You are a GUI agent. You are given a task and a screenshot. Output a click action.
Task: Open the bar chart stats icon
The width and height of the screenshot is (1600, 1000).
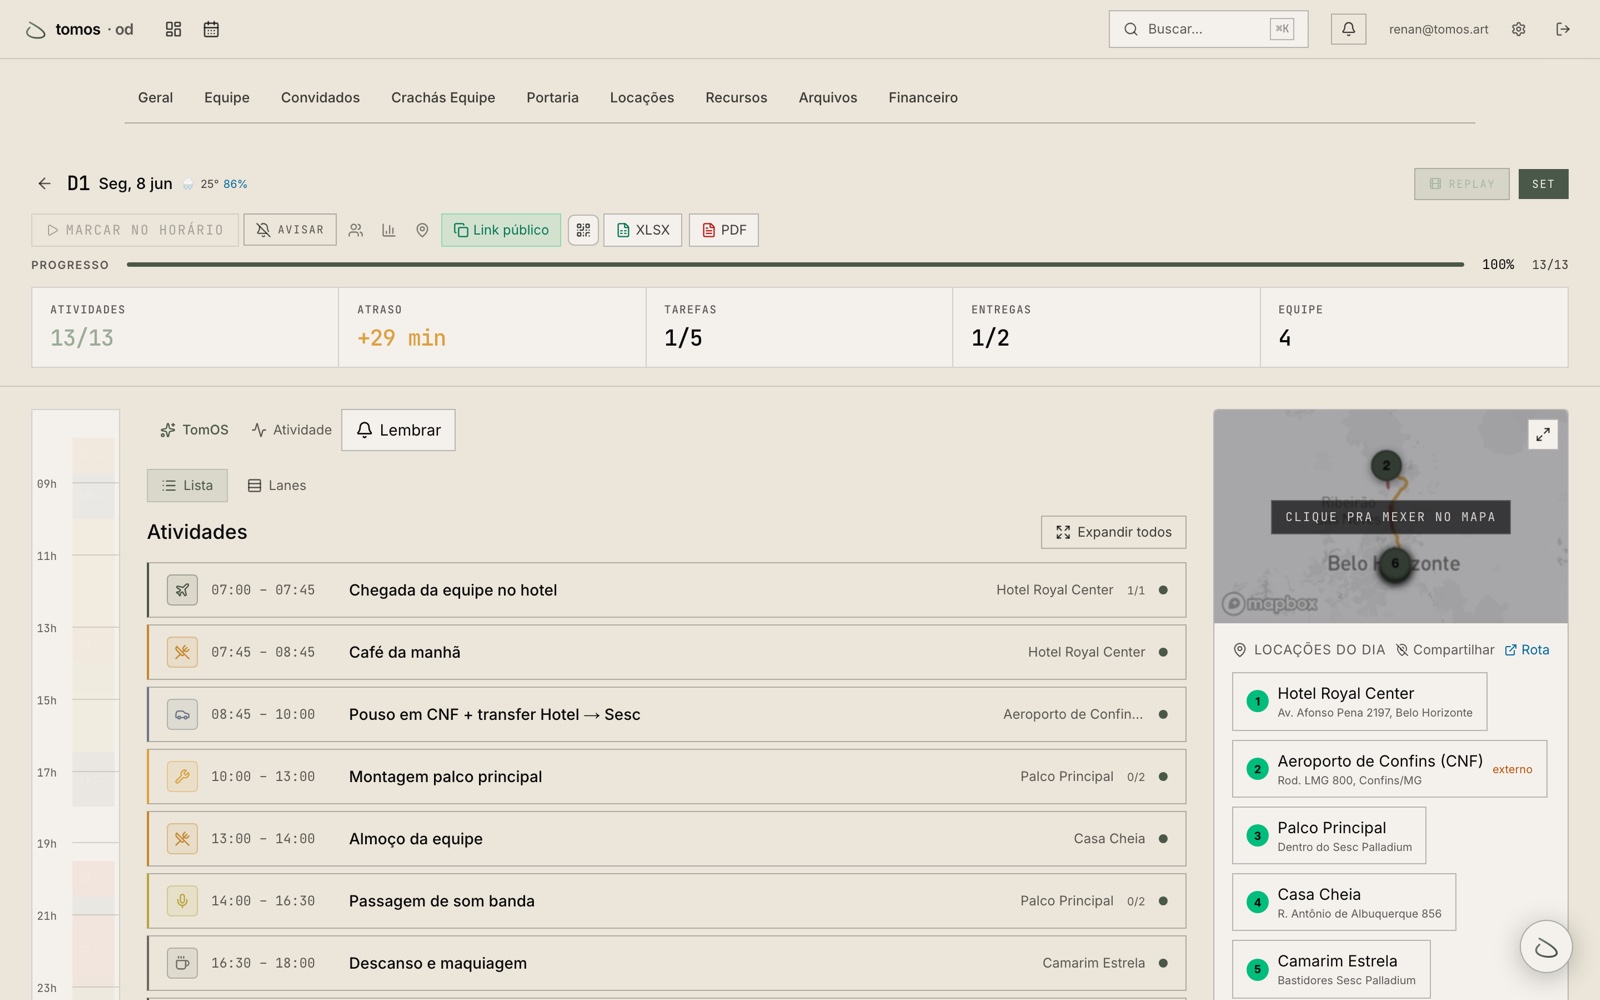[389, 230]
